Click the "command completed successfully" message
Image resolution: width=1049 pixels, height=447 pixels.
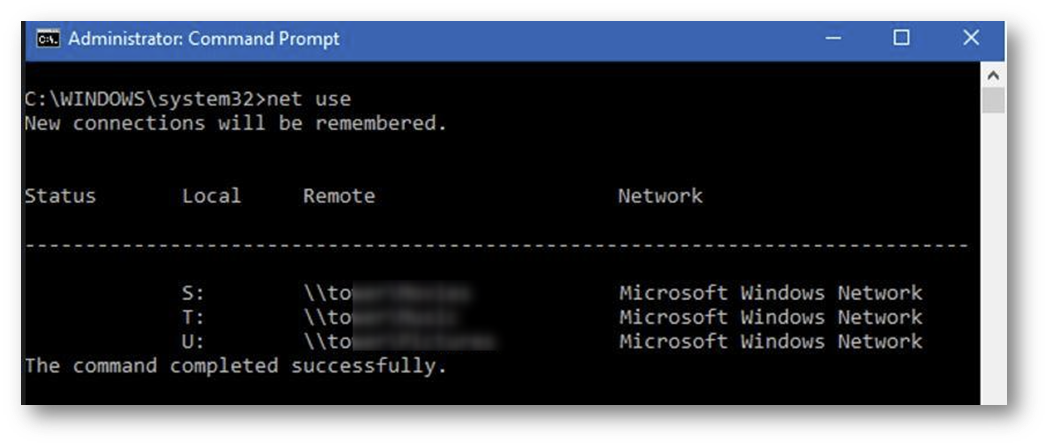[x=235, y=366]
